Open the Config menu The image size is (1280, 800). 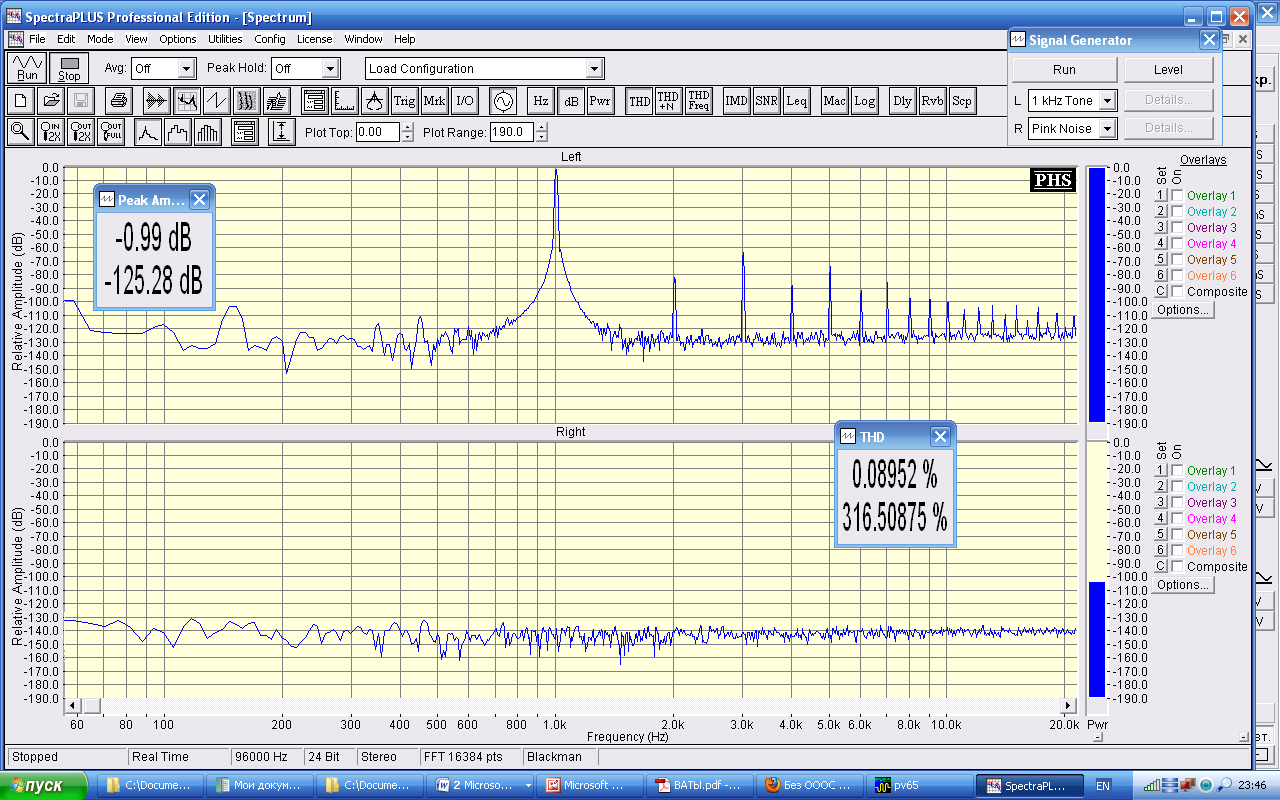pyautogui.click(x=270, y=39)
